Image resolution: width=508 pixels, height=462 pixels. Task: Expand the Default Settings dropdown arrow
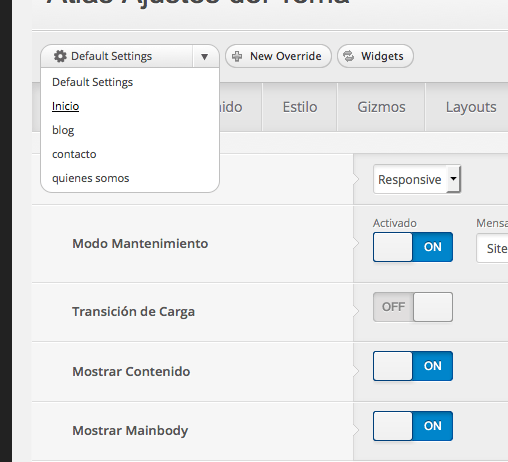pos(205,57)
